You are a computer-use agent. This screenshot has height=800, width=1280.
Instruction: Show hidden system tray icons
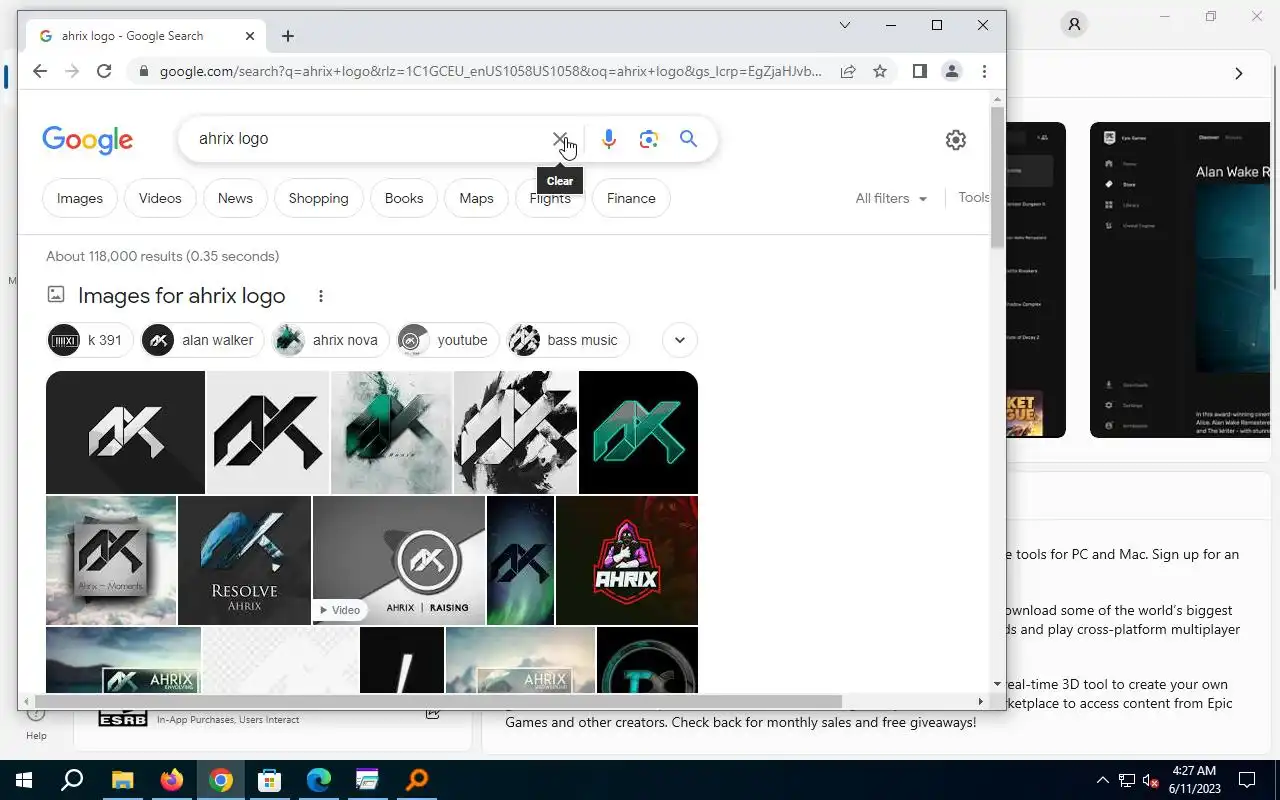(x=1103, y=780)
